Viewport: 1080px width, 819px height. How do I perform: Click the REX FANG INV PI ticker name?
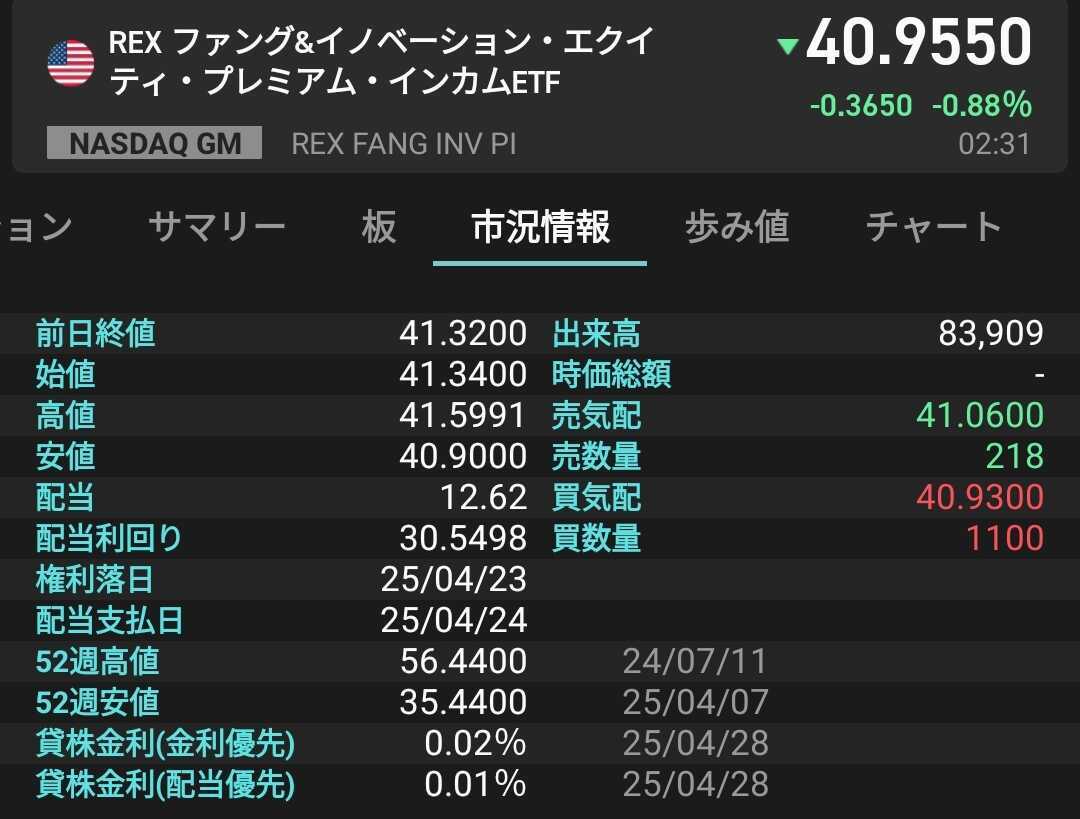tap(404, 144)
